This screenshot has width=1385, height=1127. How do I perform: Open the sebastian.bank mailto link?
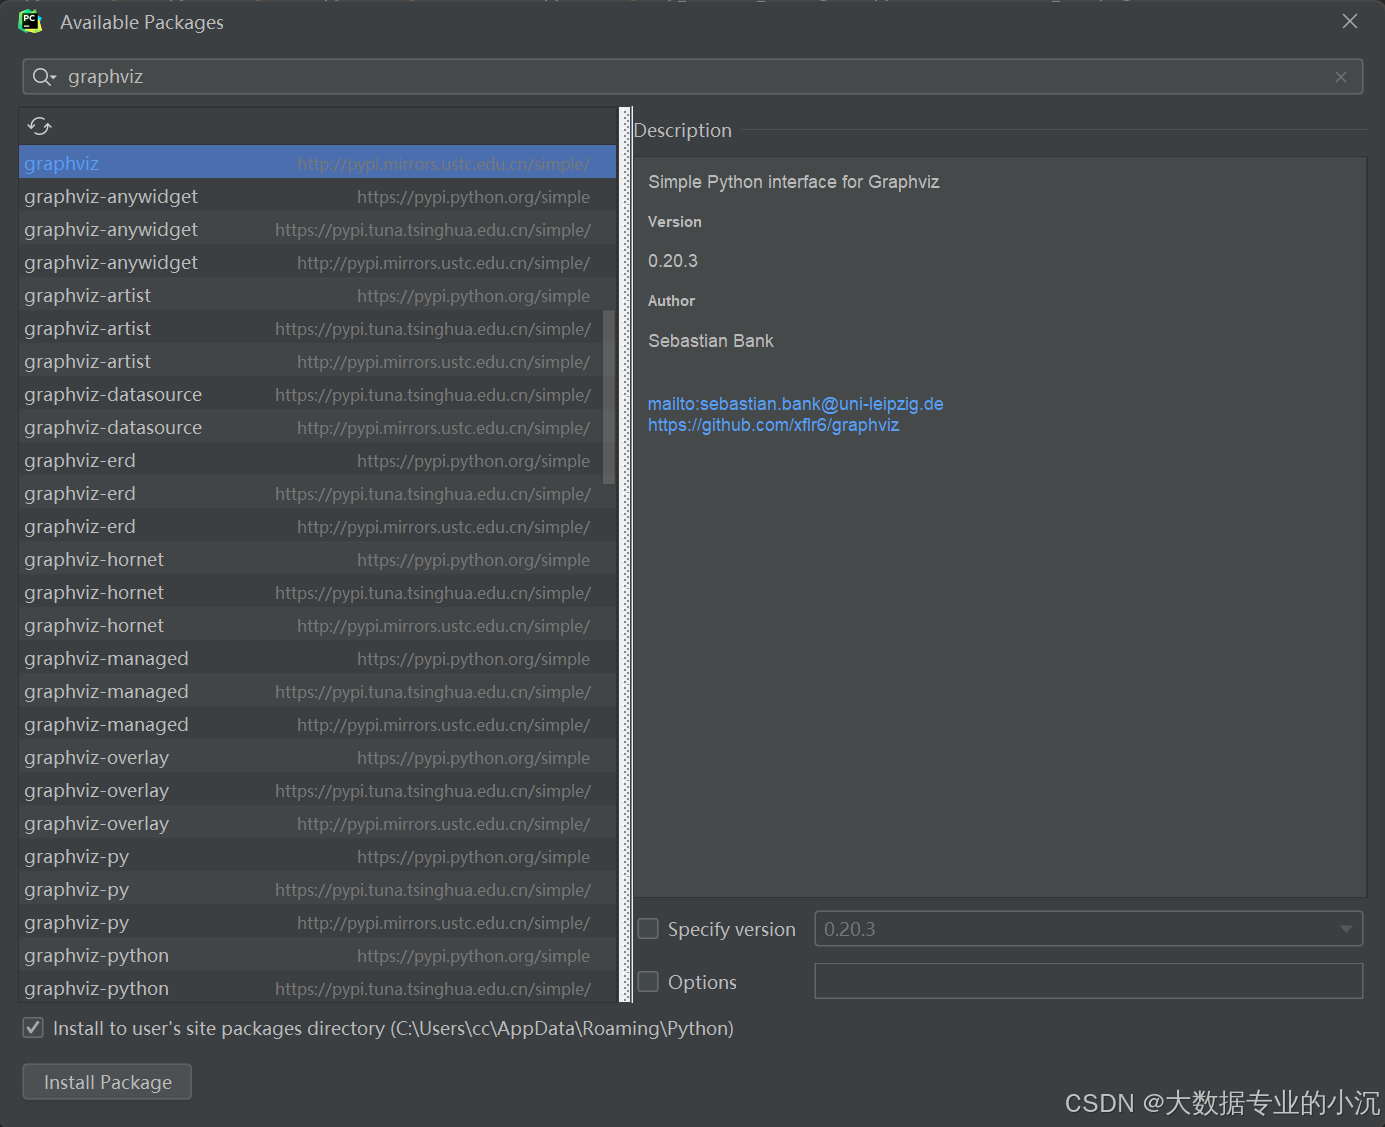795,404
